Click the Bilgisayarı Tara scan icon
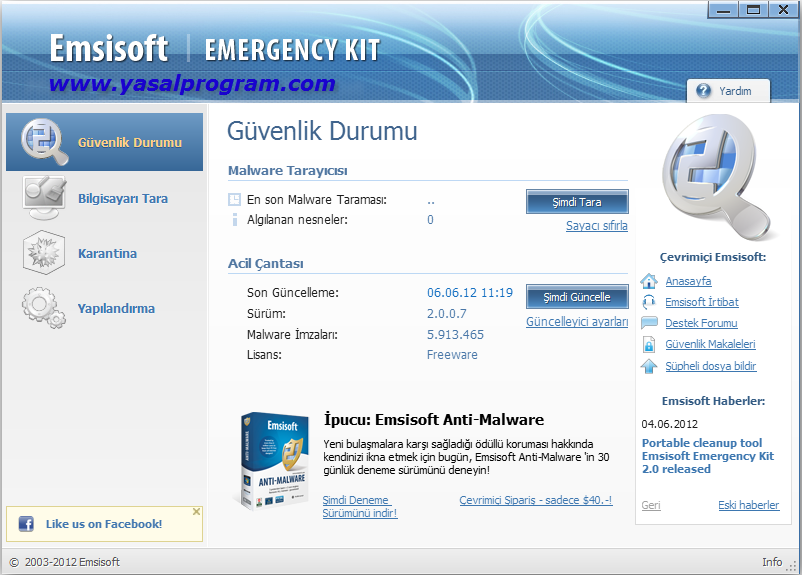This screenshot has width=802, height=575. [x=44, y=198]
